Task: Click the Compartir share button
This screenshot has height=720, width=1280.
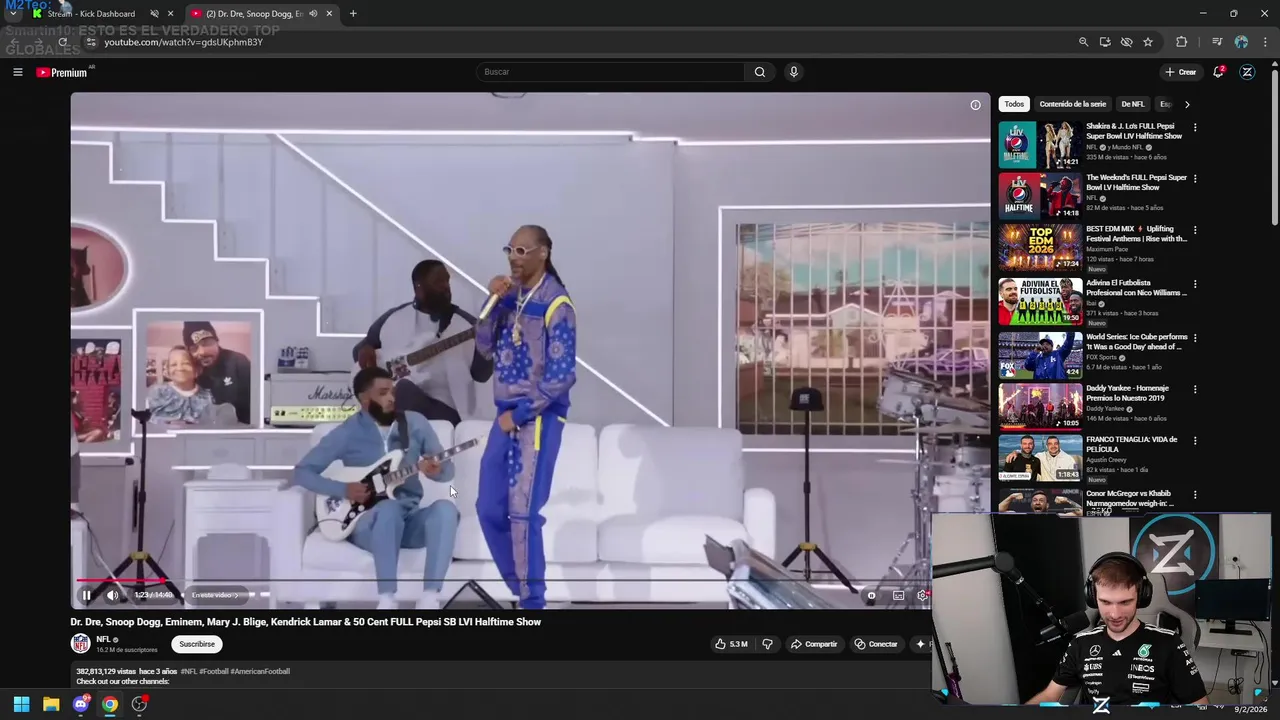Action: pyautogui.click(x=814, y=644)
